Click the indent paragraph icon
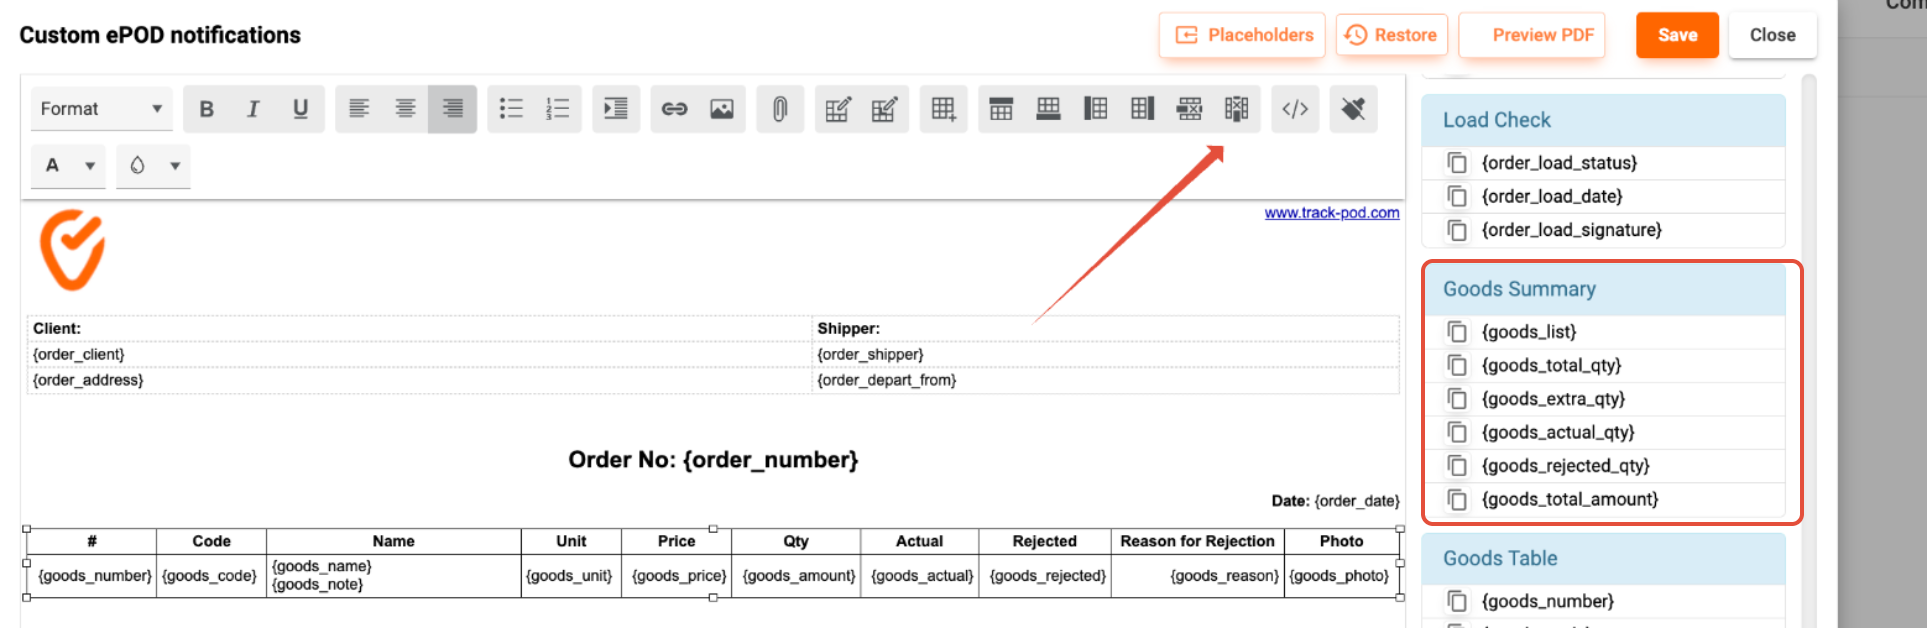This screenshot has height=628, width=1927. pyautogui.click(x=616, y=109)
